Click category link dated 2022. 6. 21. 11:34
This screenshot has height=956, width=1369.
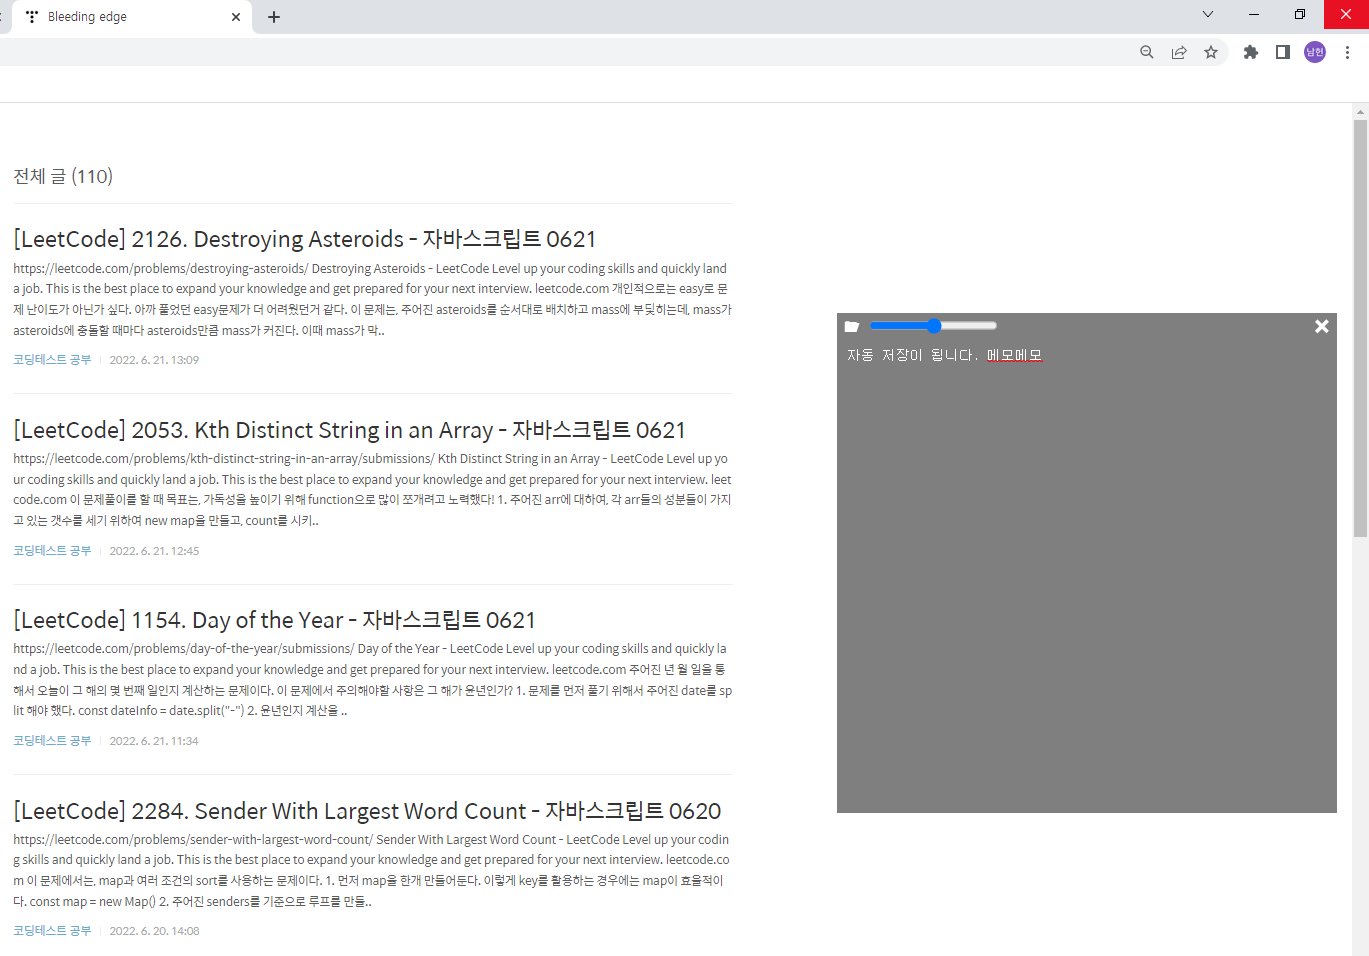coord(52,741)
